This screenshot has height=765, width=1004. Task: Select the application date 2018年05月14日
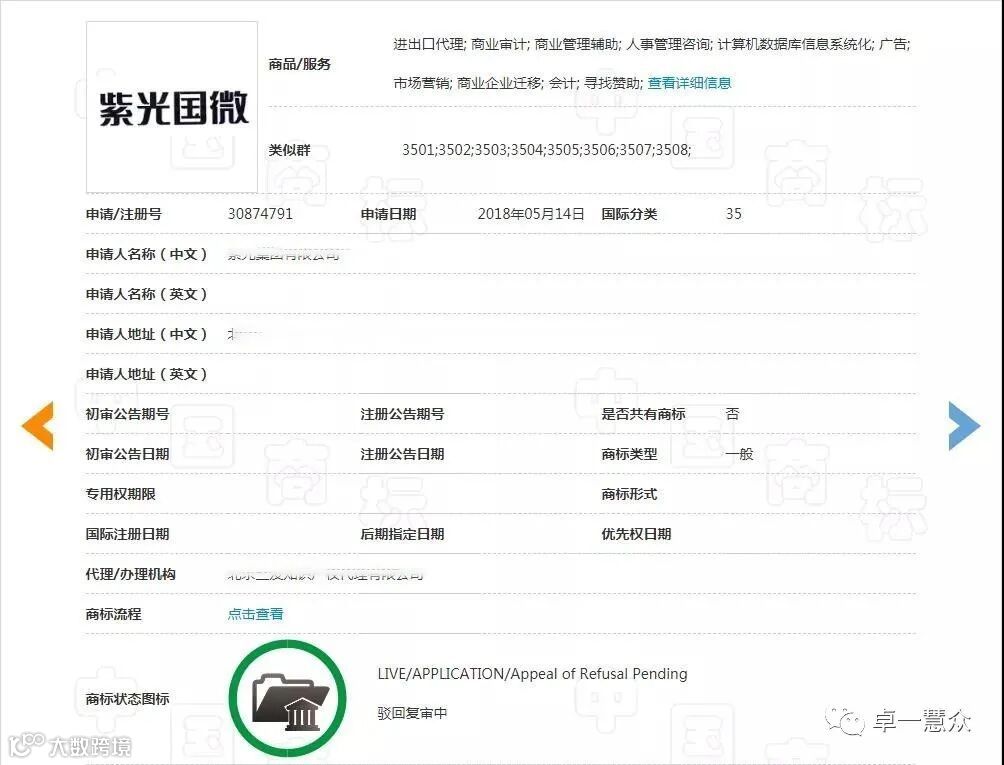coord(531,214)
